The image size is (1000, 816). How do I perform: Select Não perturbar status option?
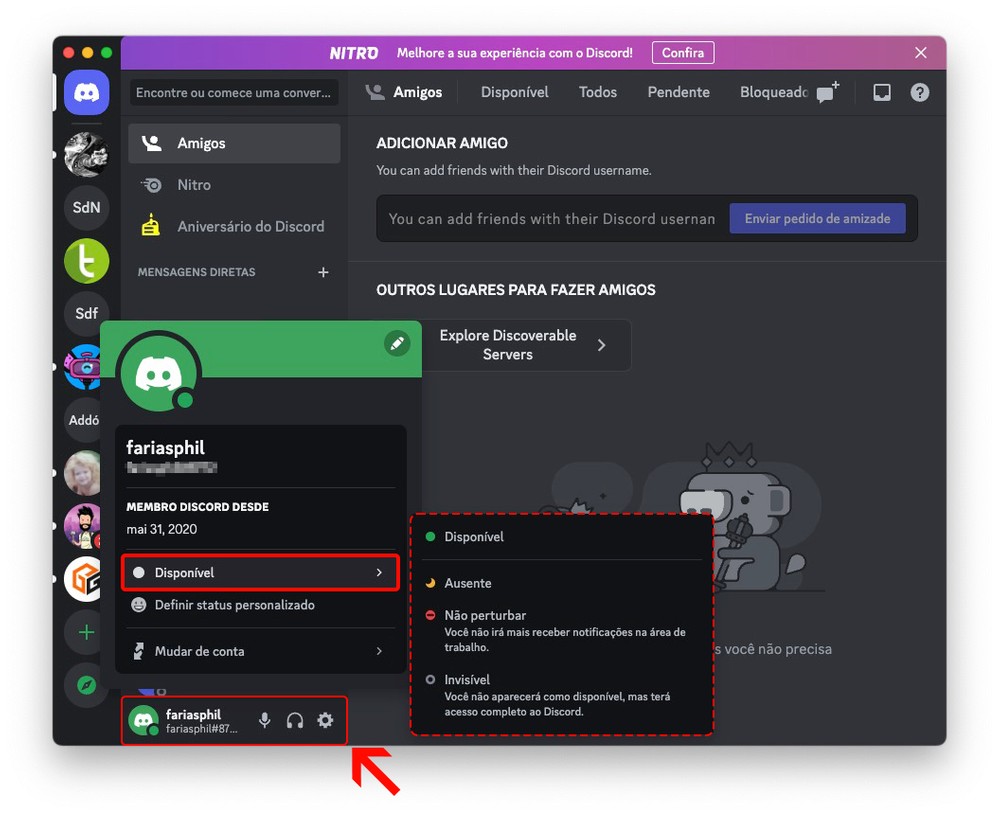point(484,616)
